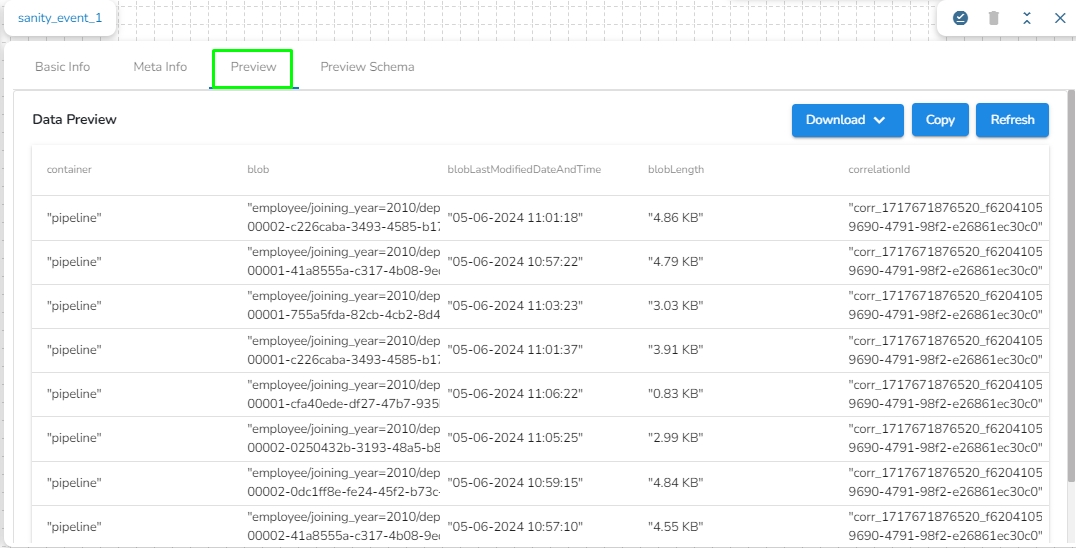Click the blob cell containing 00002-0250432b
The image size is (1076, 548).
point(343,438)
